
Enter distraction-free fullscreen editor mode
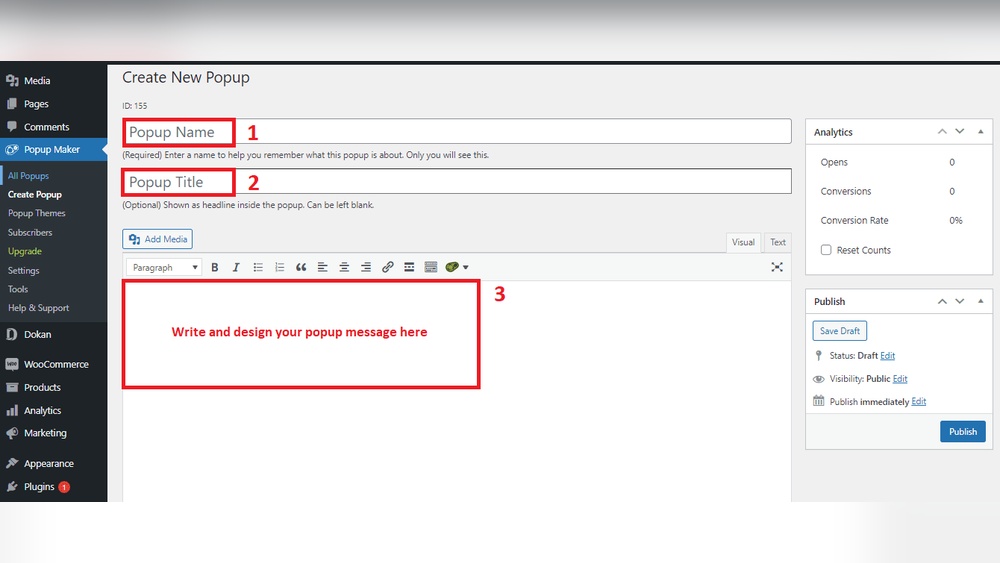click(x=777, y=267)
